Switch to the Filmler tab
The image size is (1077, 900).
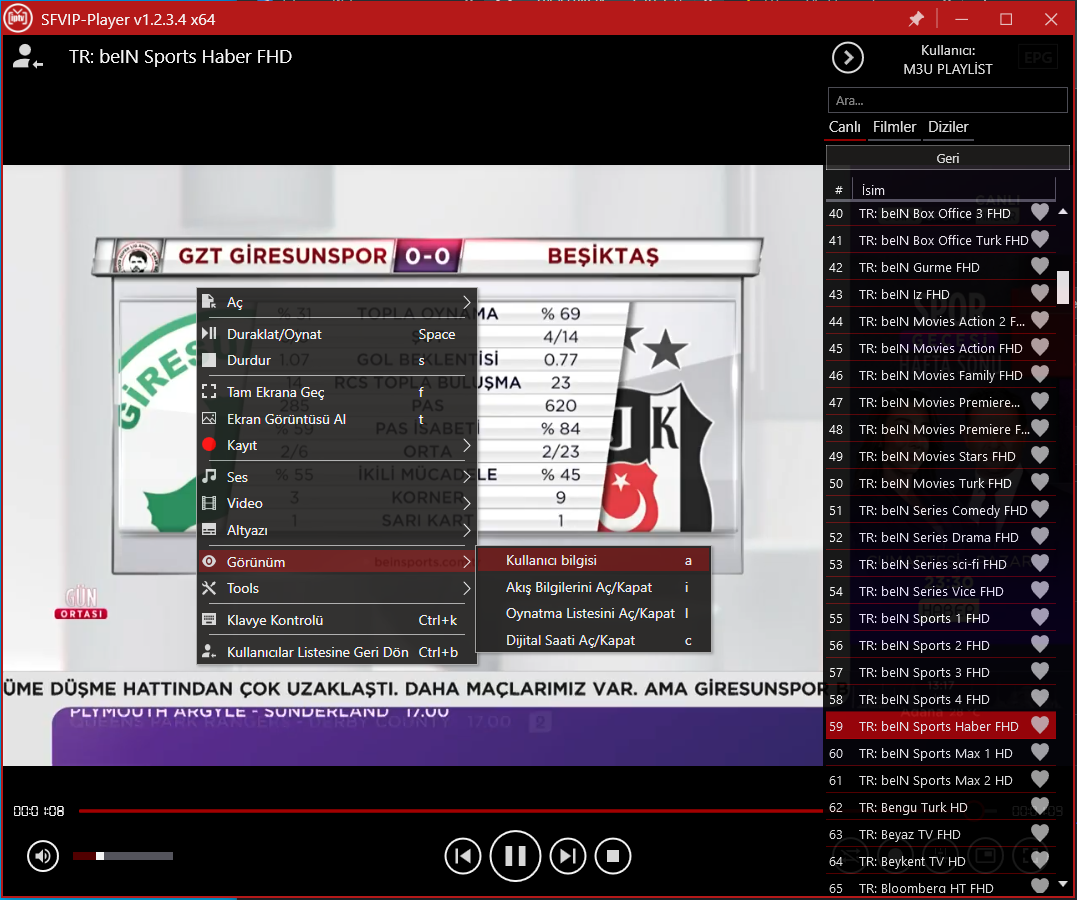click(894, 127)
